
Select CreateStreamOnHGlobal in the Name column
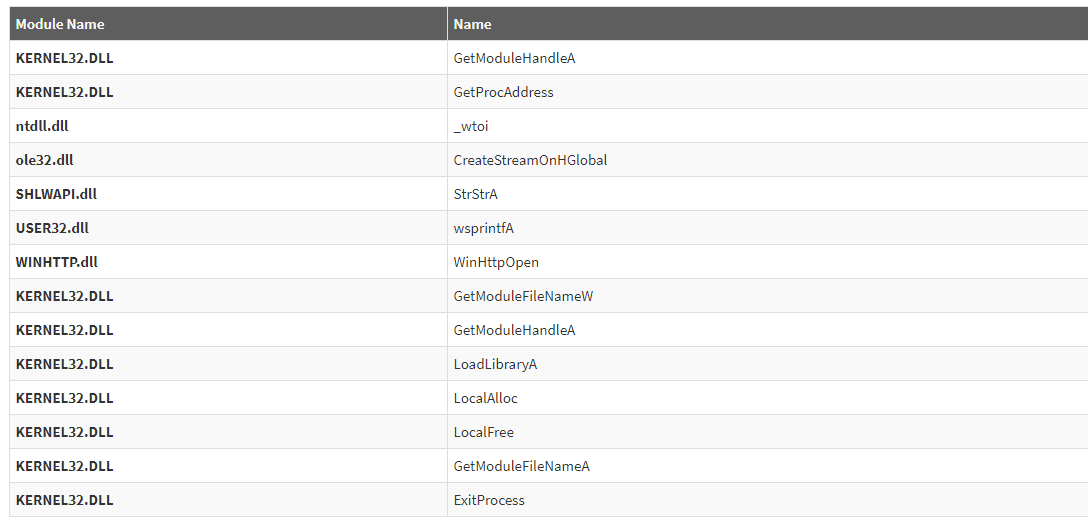pos(530,160)
